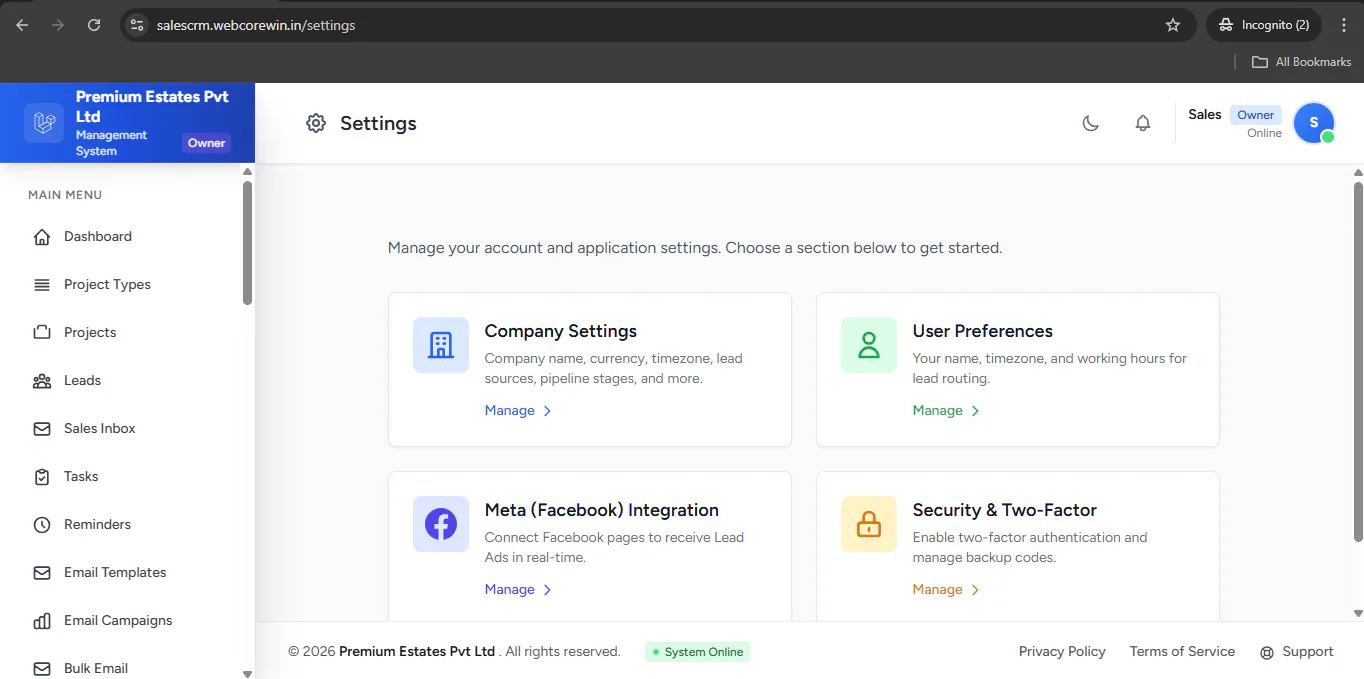
Task: Toggle dark mode with the moon icon
Action: point(1091,123)
